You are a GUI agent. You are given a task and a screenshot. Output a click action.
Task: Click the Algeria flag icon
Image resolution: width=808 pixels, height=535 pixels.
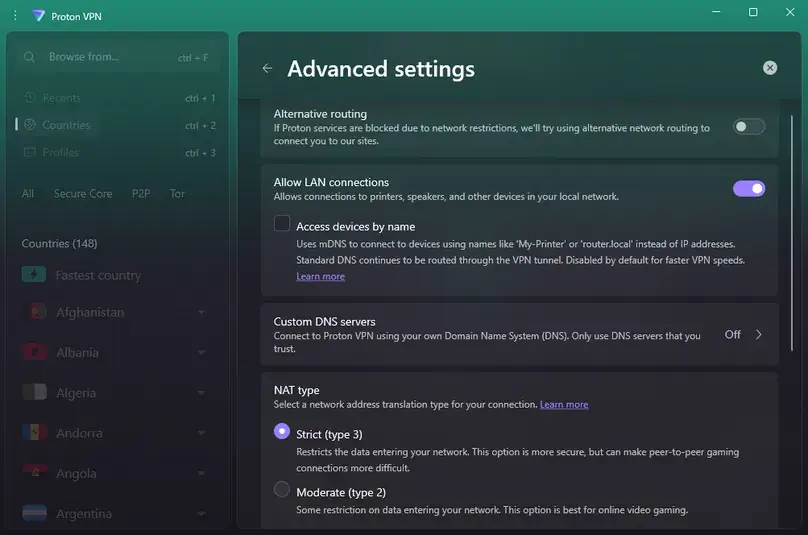tap(35, 392)
